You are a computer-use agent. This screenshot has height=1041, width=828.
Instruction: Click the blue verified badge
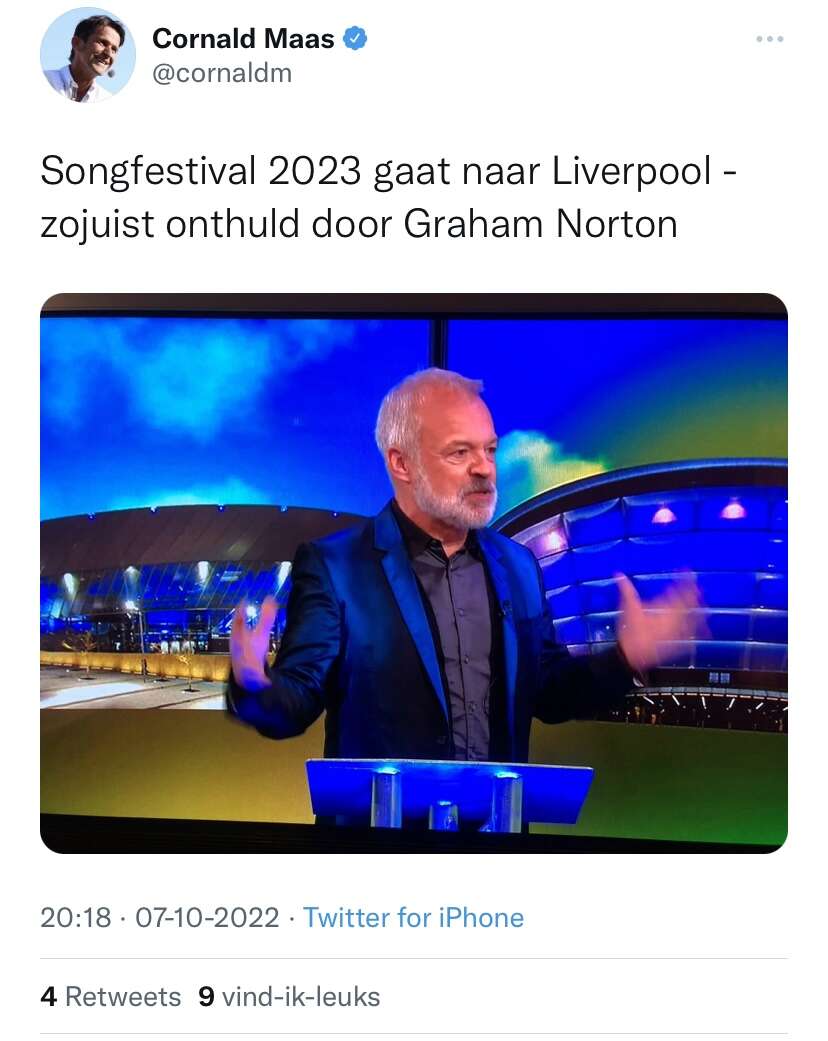click(x=355, y=39)
